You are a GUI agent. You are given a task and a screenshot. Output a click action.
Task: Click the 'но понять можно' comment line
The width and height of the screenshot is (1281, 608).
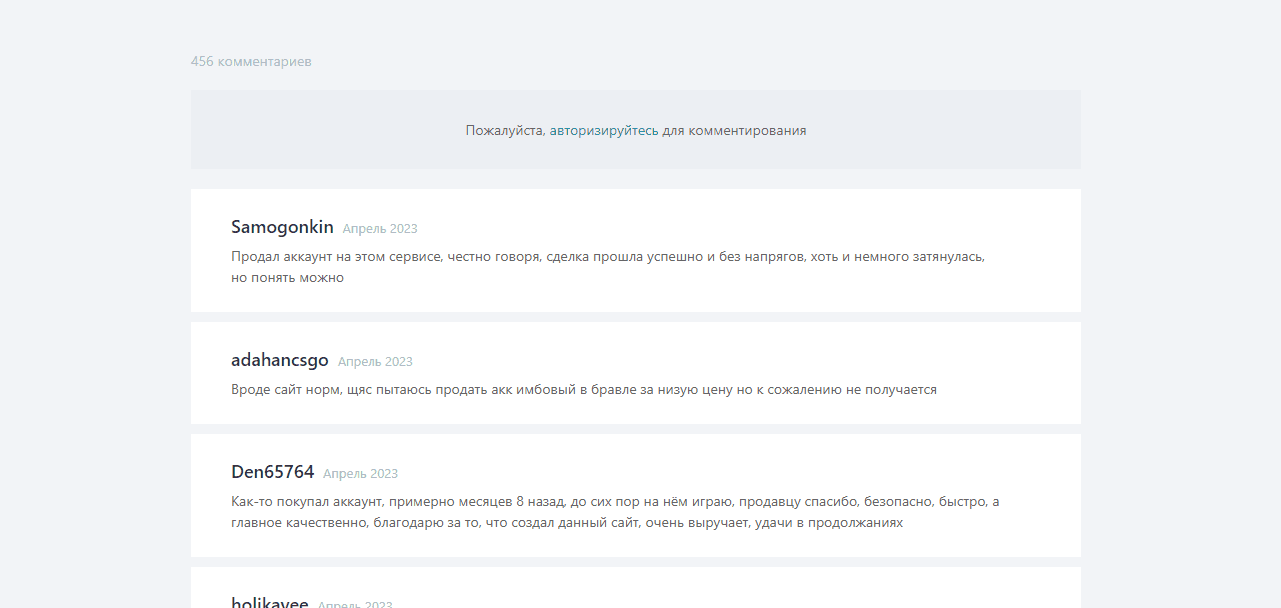point(287,278)
